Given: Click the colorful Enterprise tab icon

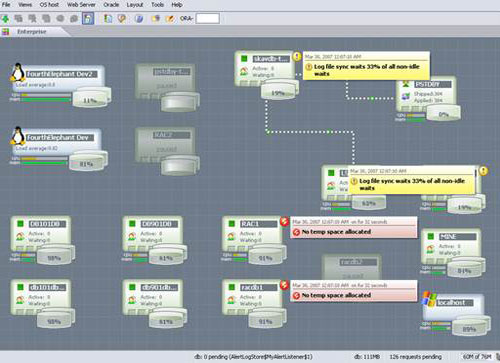Looking at the screenshot, I should [x=5, y=32].
